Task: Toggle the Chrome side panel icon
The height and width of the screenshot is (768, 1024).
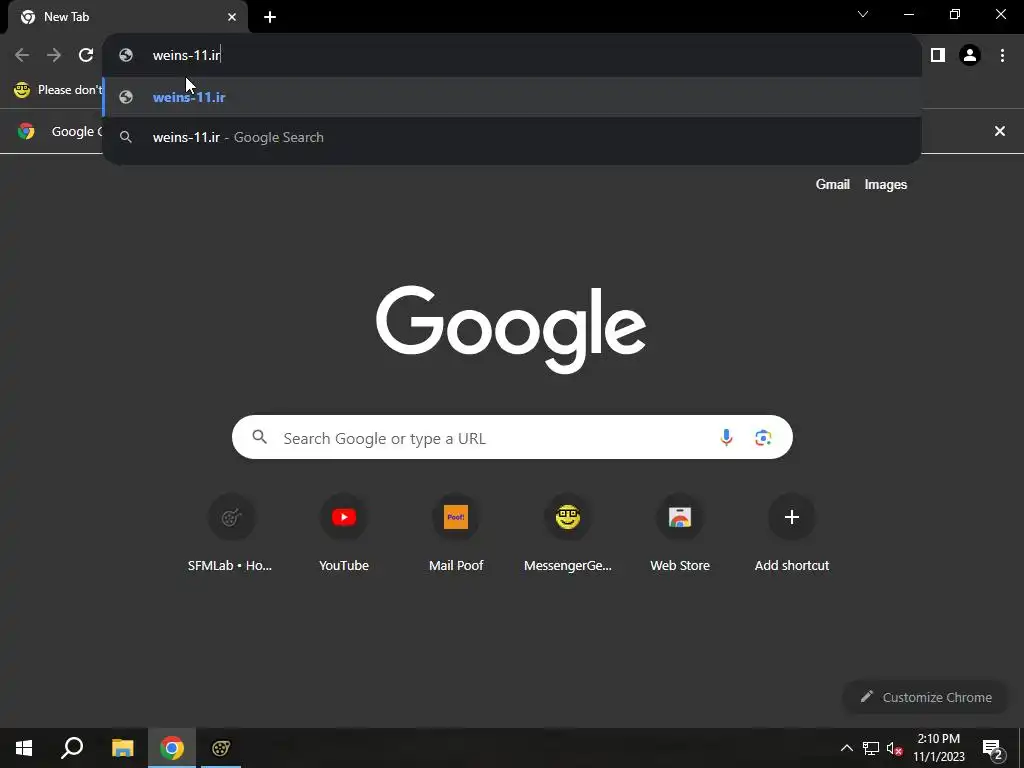Action: click(938, 55)
